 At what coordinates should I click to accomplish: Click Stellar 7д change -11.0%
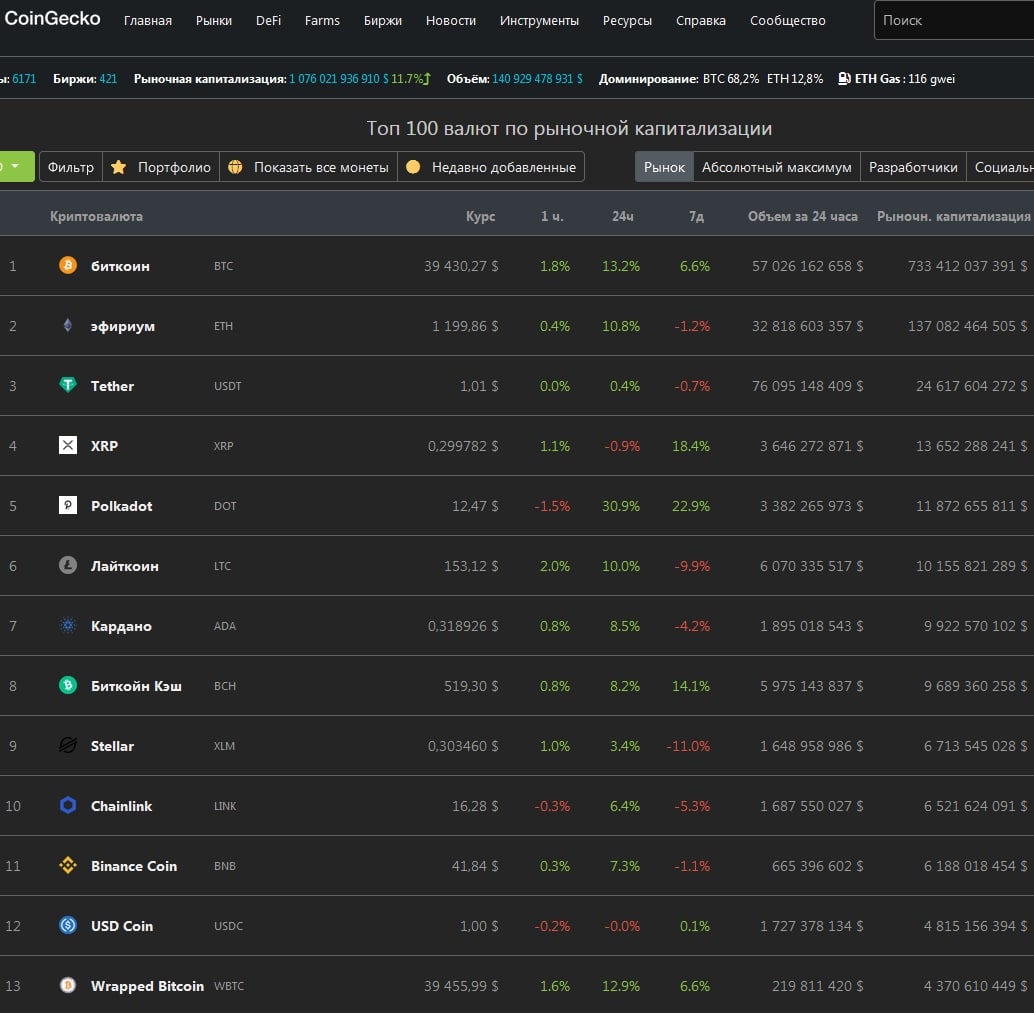(x=688, y=746)
